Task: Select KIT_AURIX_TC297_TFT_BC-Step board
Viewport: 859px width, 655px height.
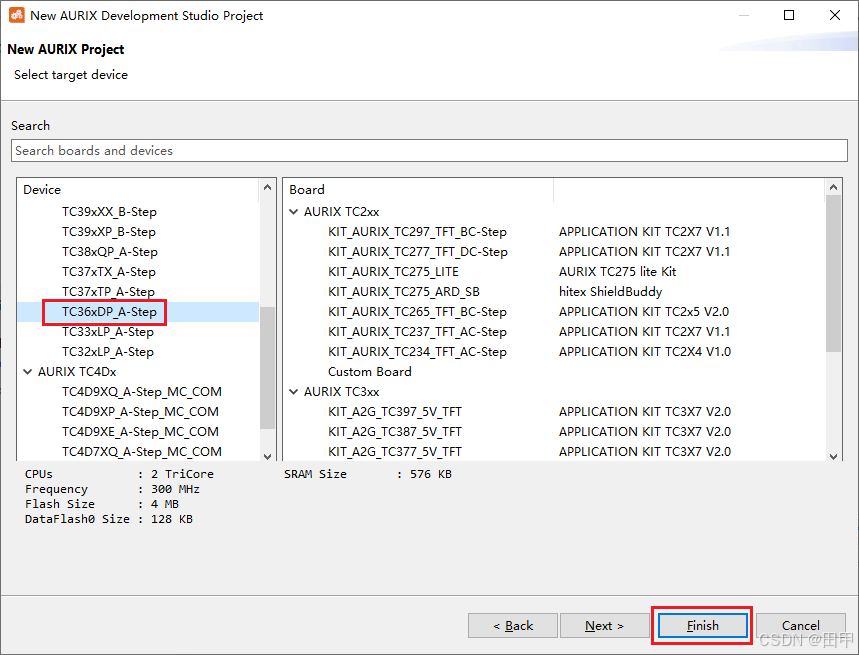Action: (x=417, y=232)
